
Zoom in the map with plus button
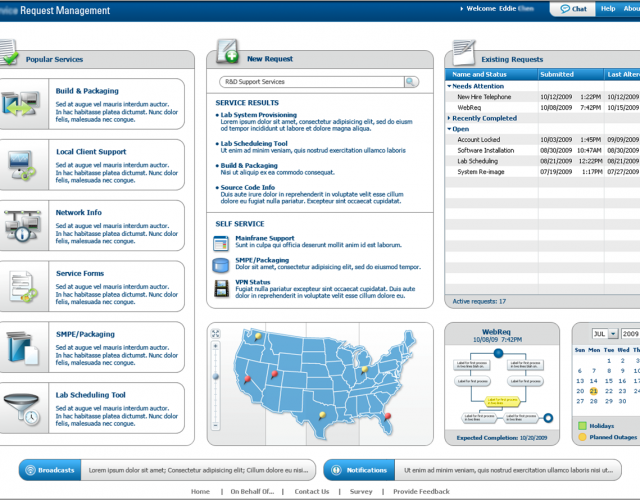pos(216,346)
